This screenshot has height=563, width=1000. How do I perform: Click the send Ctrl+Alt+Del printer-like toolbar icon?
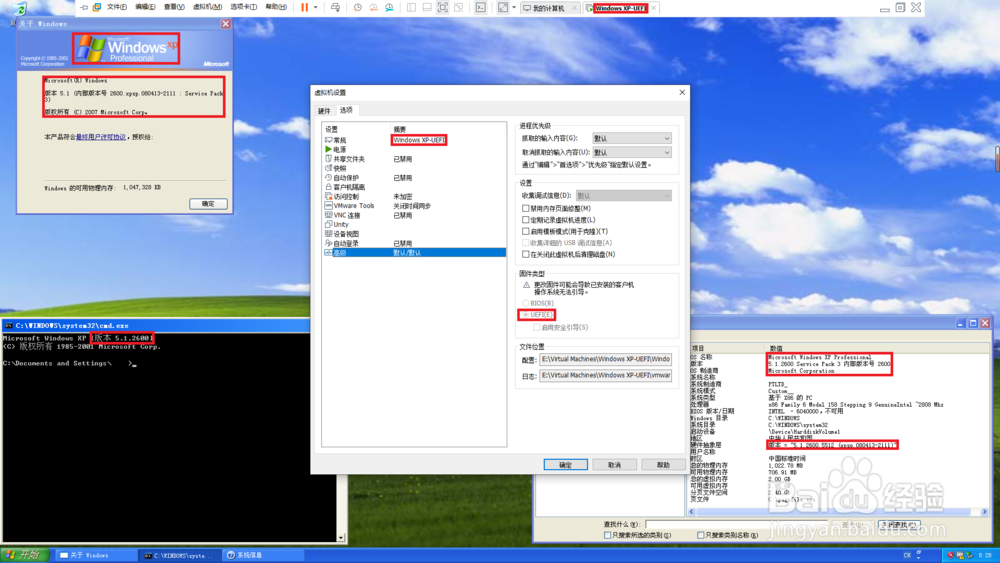point(335,8)
